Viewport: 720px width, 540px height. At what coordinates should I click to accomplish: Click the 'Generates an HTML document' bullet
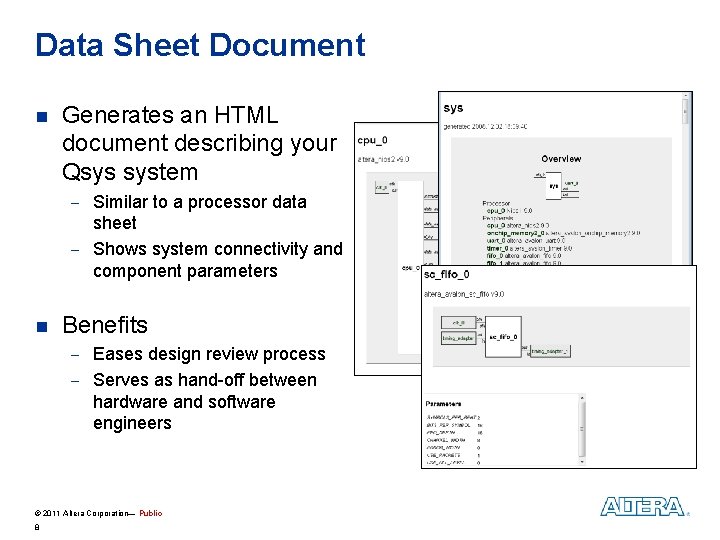[x=199, y=143]
